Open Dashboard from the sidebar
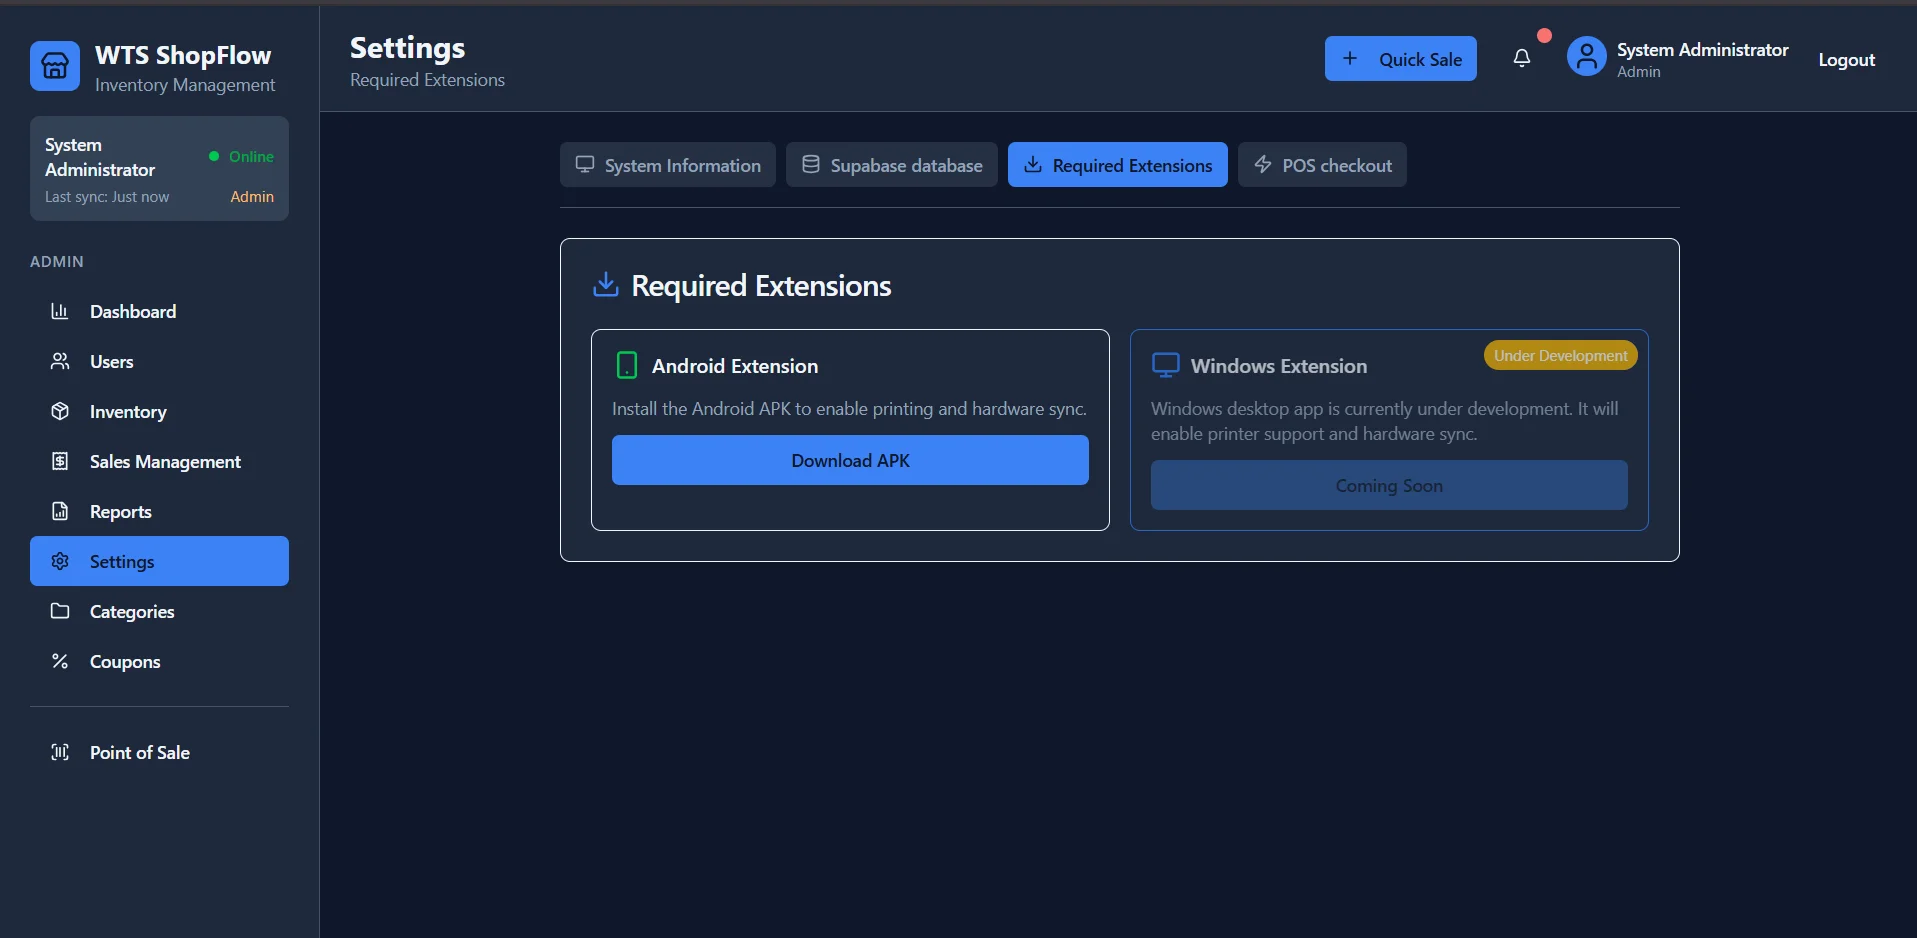This screenshot has height=938, width=1917. (x=159, y=311)
